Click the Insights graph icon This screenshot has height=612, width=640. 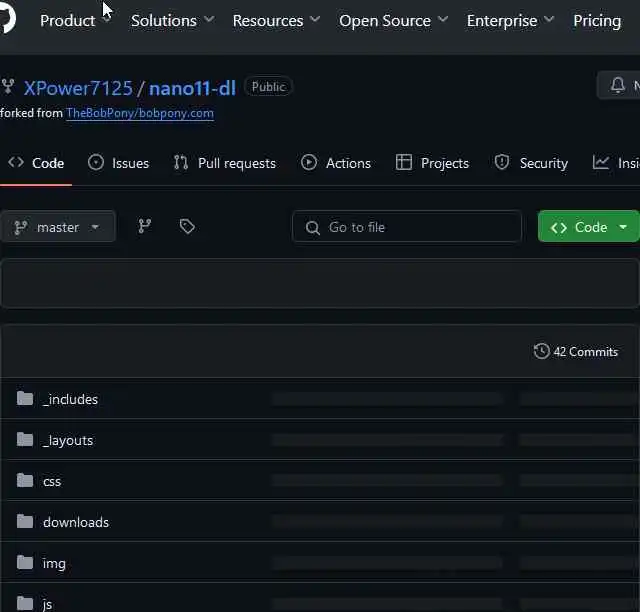click(601, 162)
